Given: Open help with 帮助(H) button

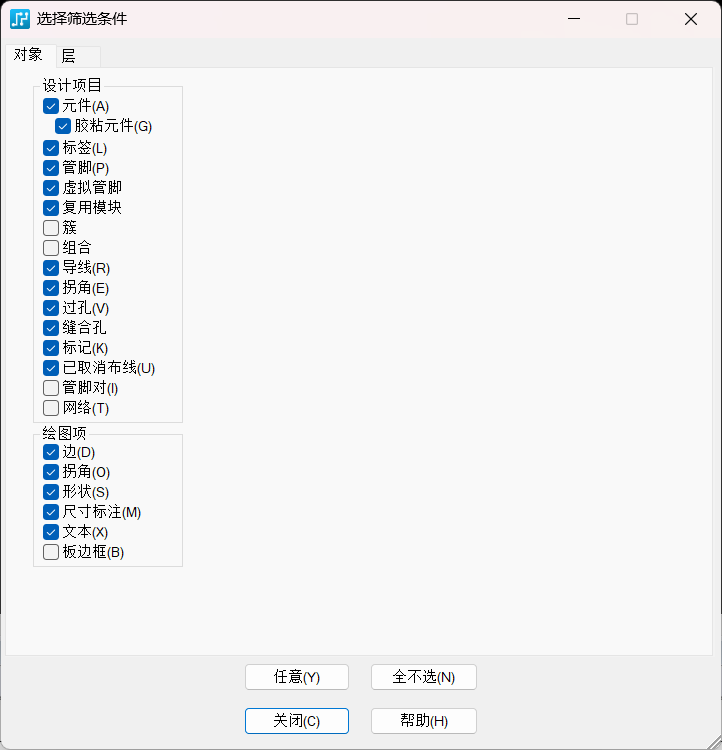Looking at the screenshot, I should point(423,721).
